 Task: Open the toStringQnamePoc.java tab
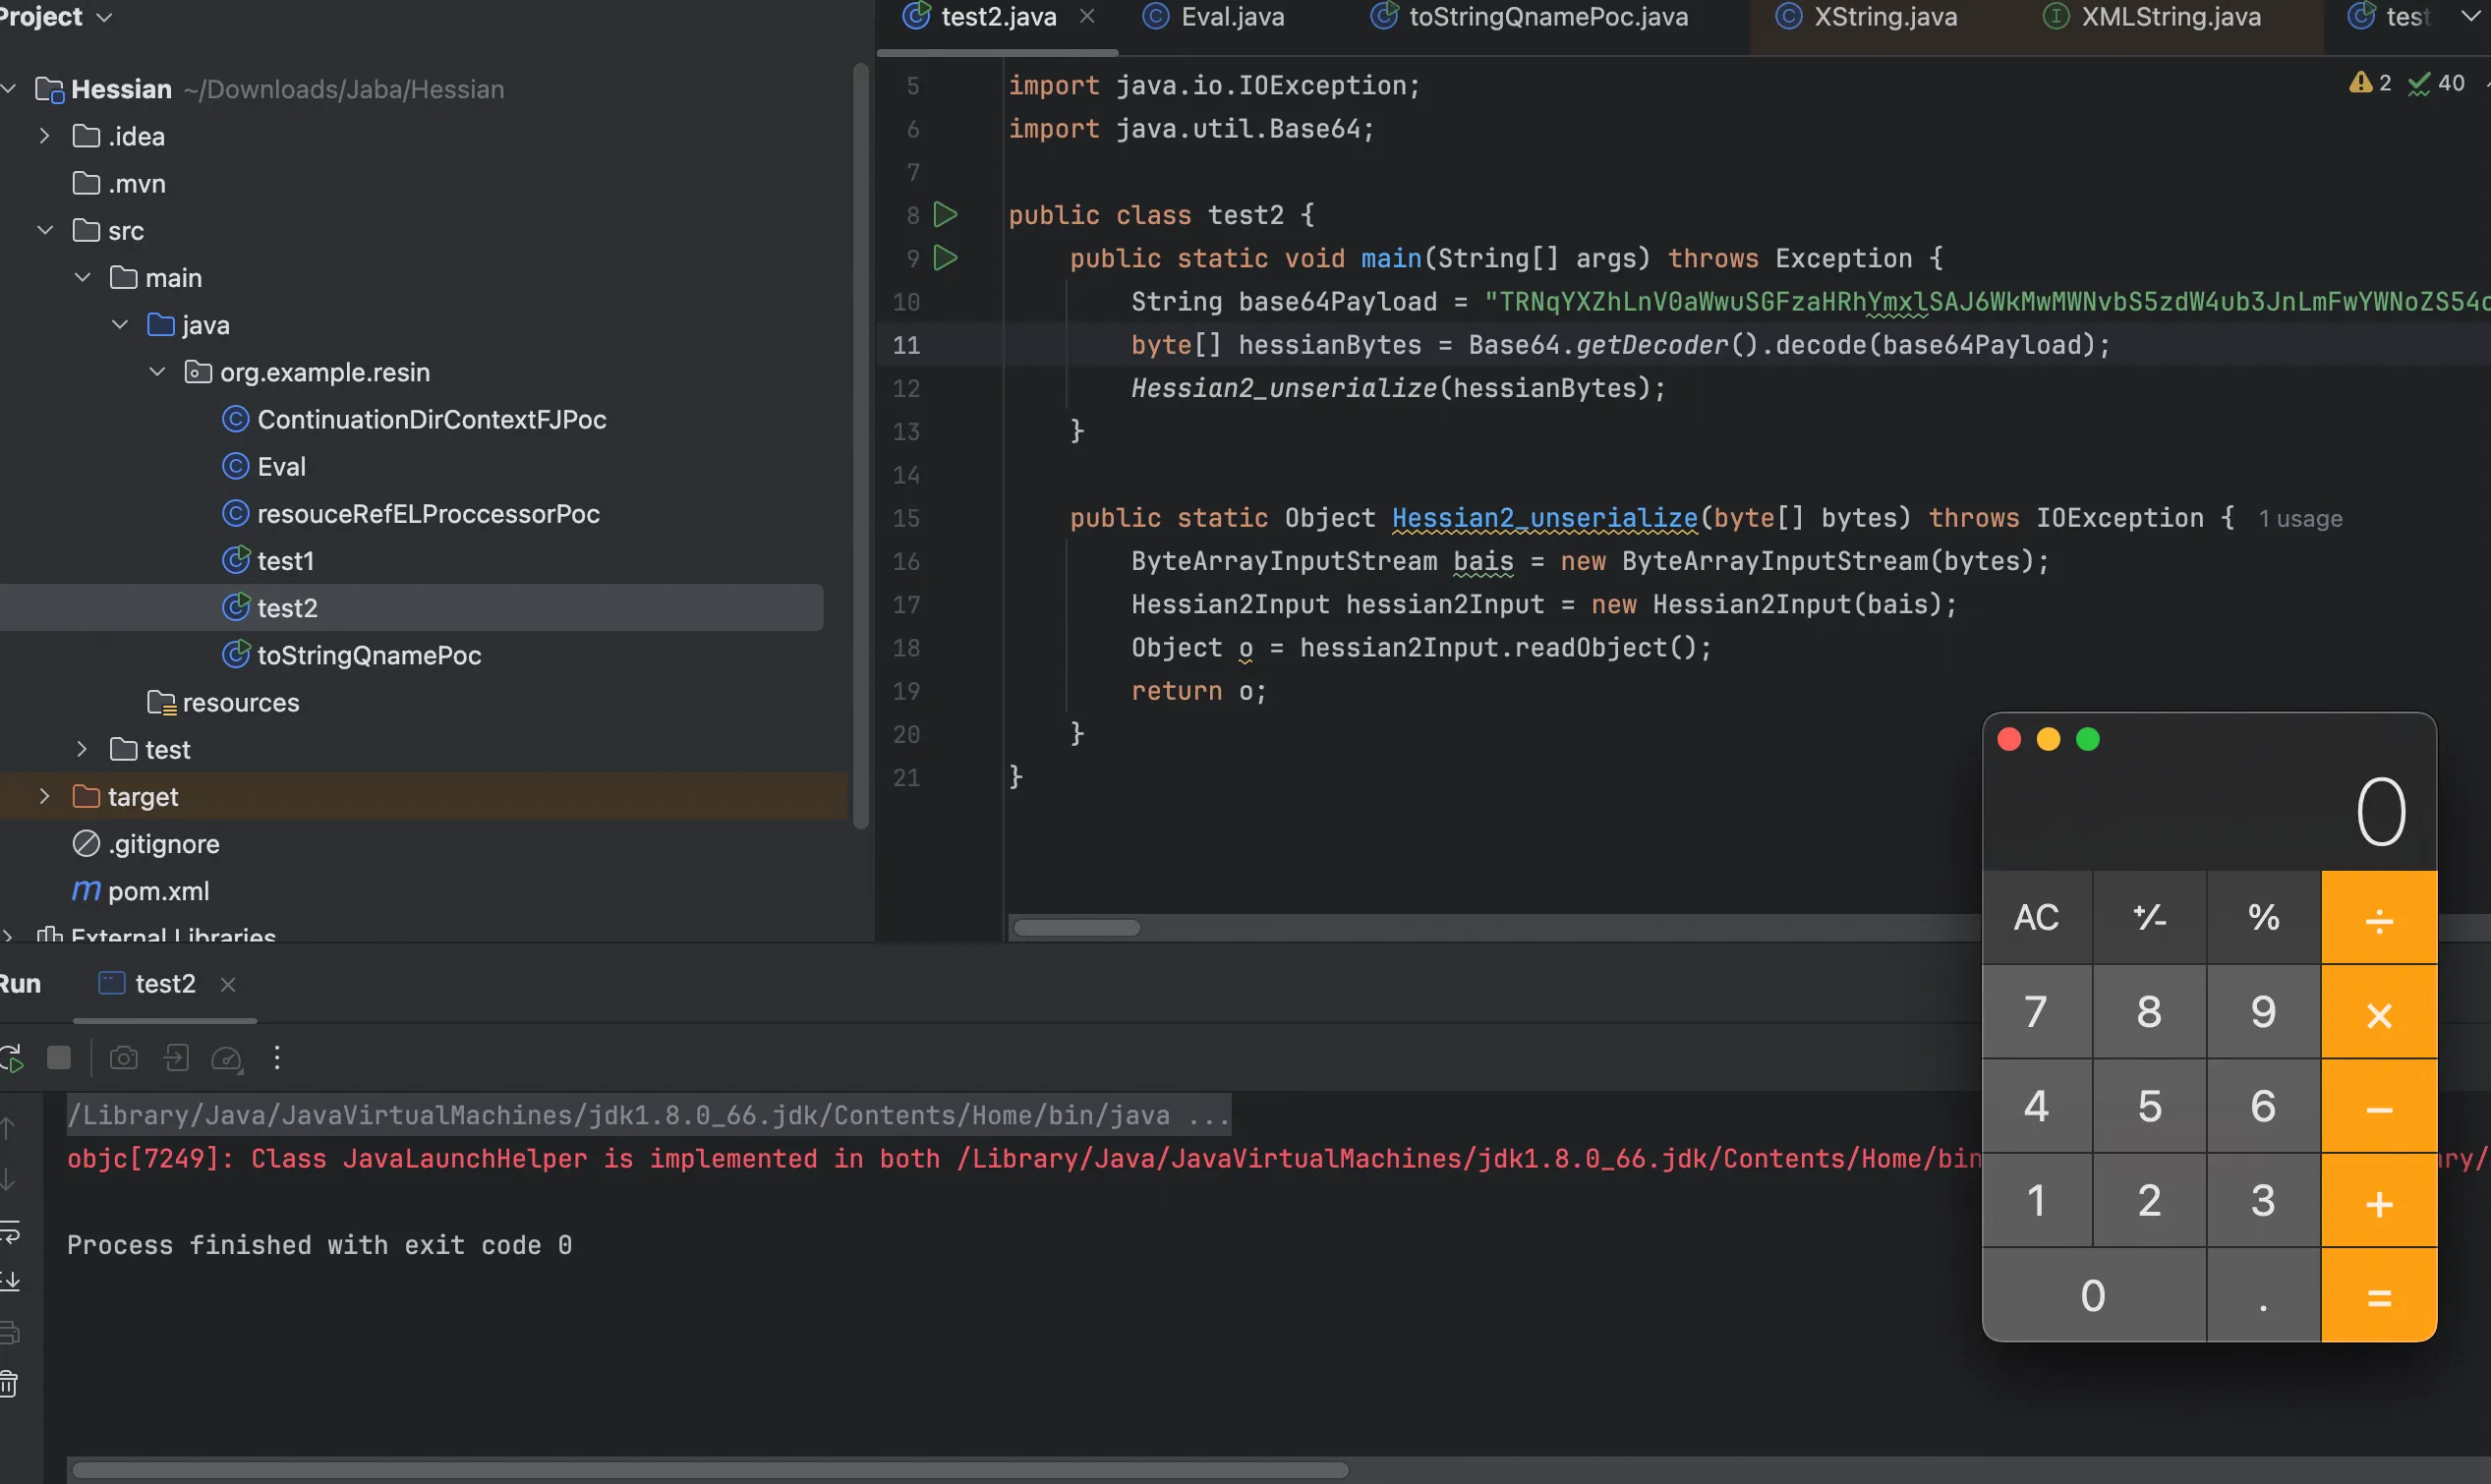[x=1547, y=17]
